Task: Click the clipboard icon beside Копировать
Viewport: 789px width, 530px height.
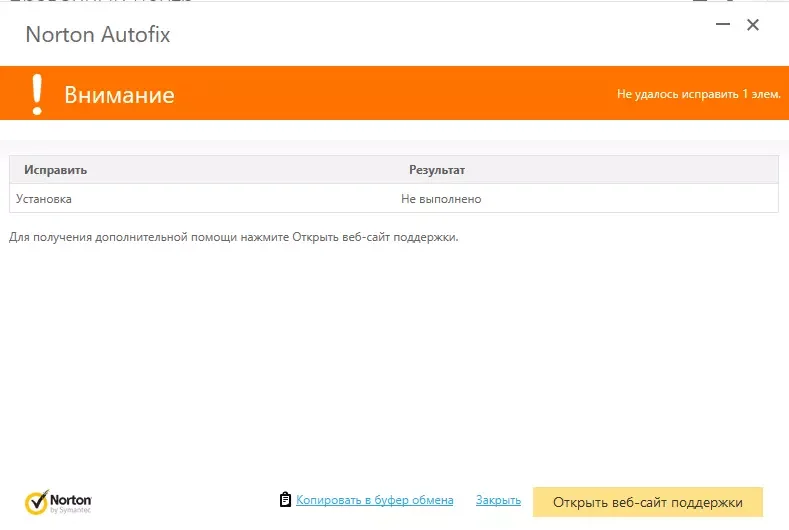Action: (285, 499)
